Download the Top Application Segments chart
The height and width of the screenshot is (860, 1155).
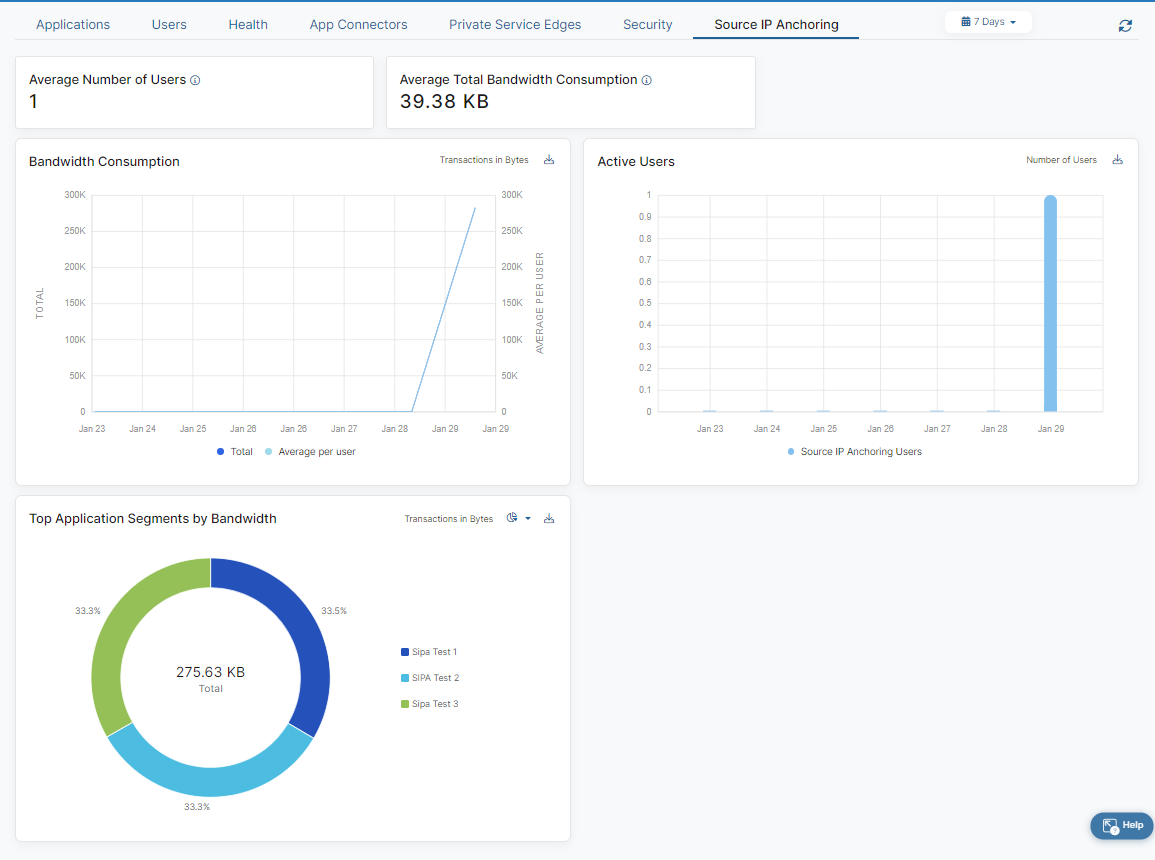click(x=549, y=518)
